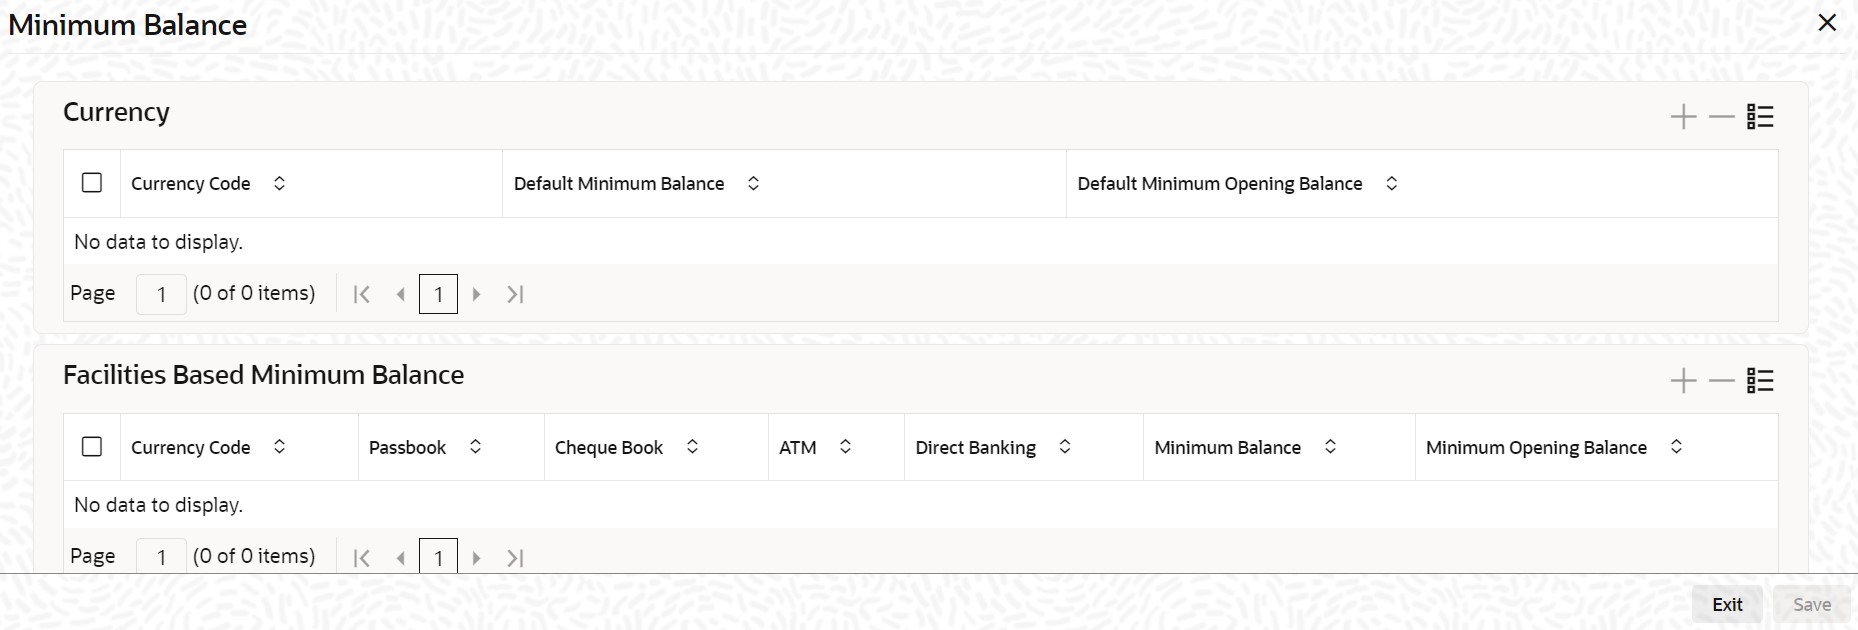This screenshot has width=1858, height=630.
Task: Go to last page of Currency table
Action: coord(515,294)
